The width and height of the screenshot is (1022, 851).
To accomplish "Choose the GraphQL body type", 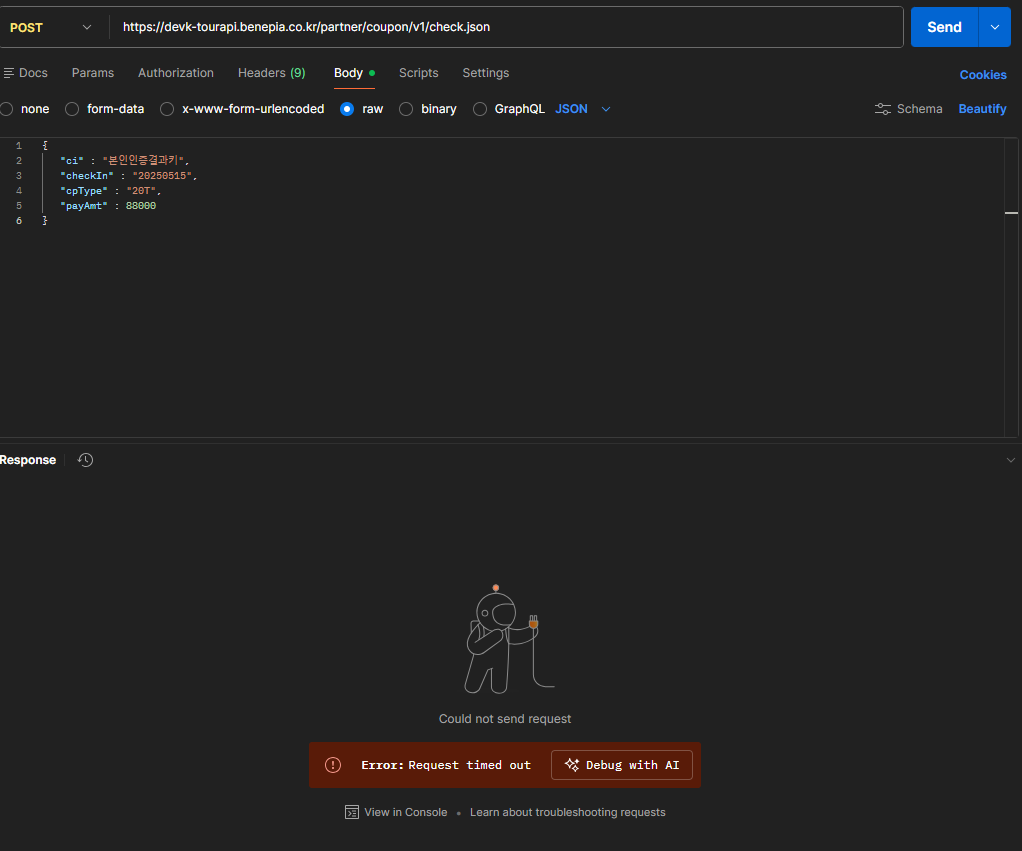I will pyautogui.click(x=480, y=109).
